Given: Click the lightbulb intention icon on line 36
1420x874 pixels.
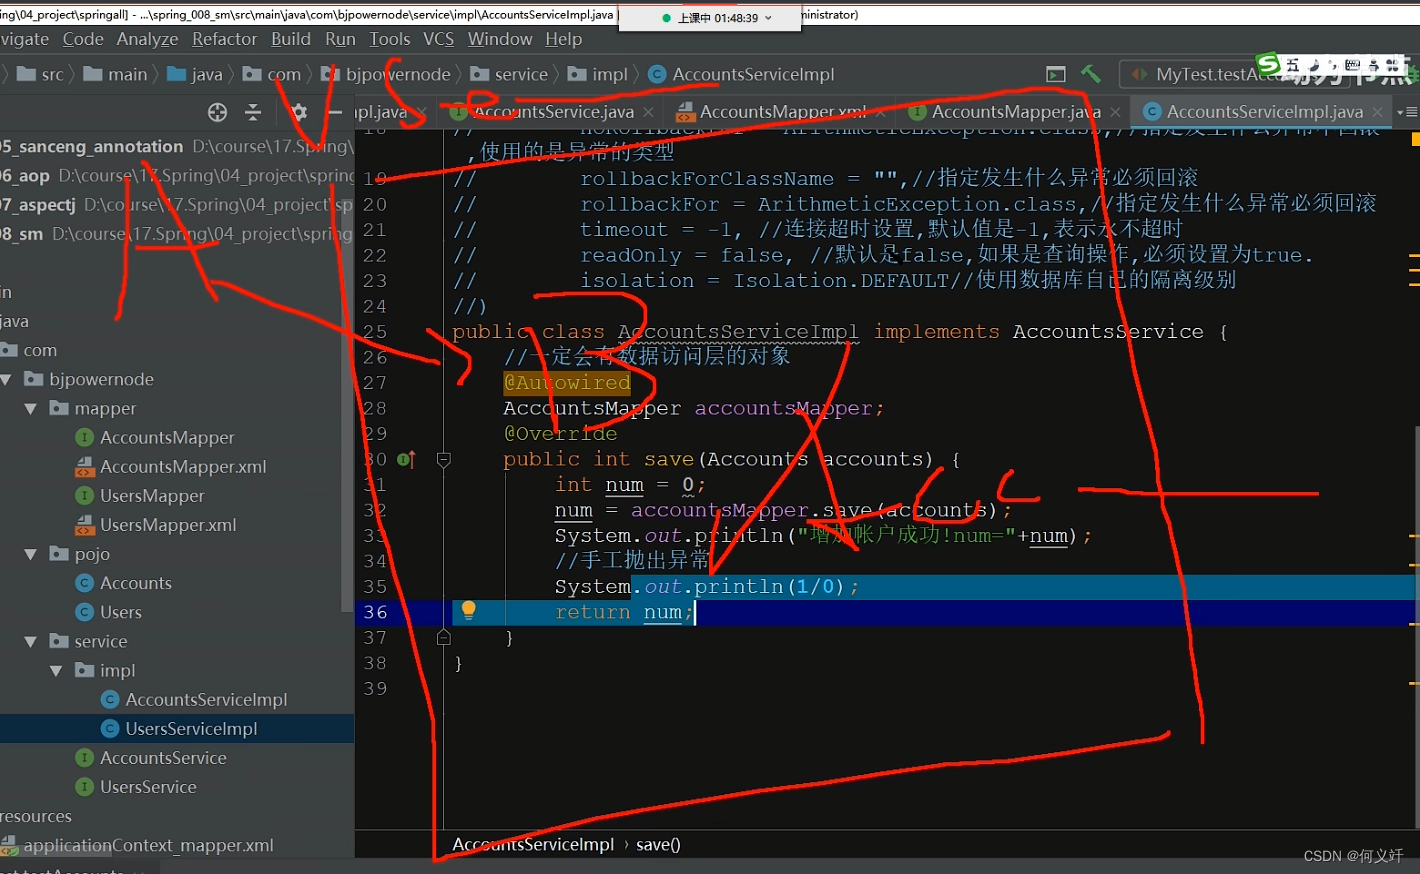Looking at the screenshot, I should (x=468, y=610).
